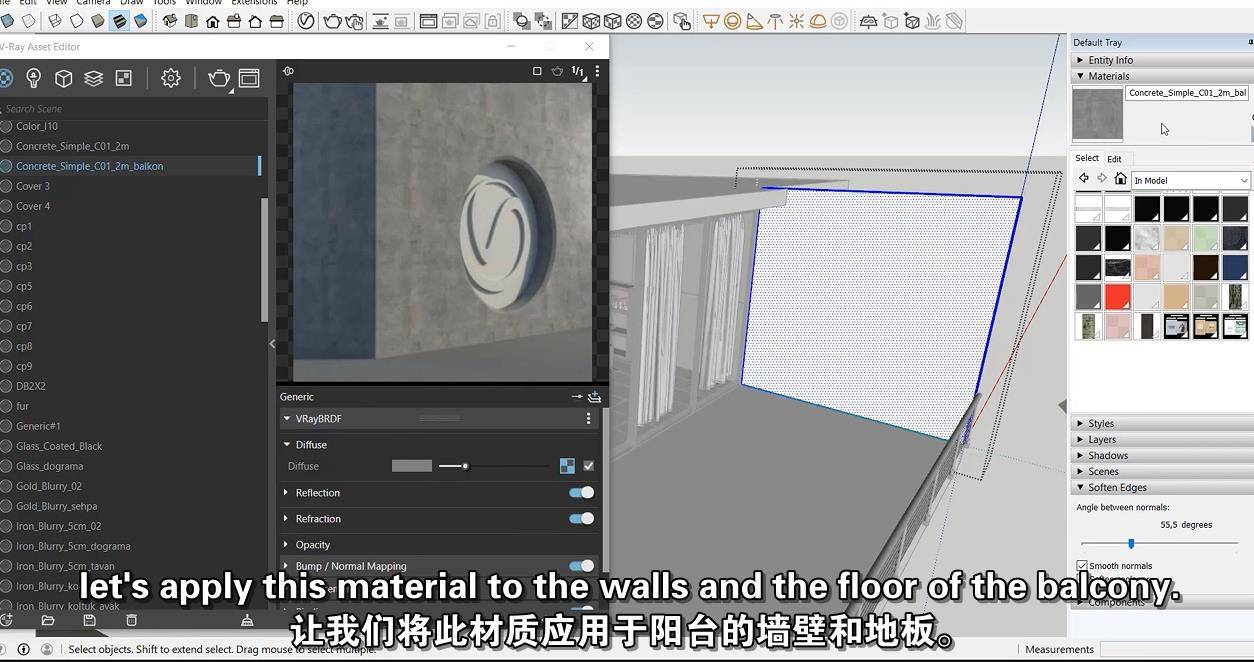
Task: Open the V-Ray Lights category lightbulb icon
Action: [33, 78]
